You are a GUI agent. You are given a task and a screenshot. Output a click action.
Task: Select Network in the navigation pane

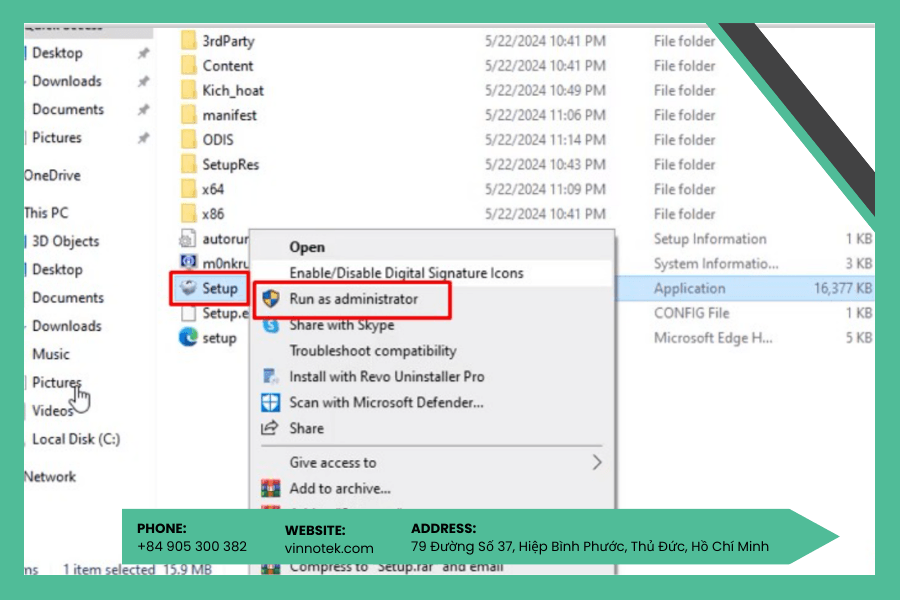pos(50,477)
